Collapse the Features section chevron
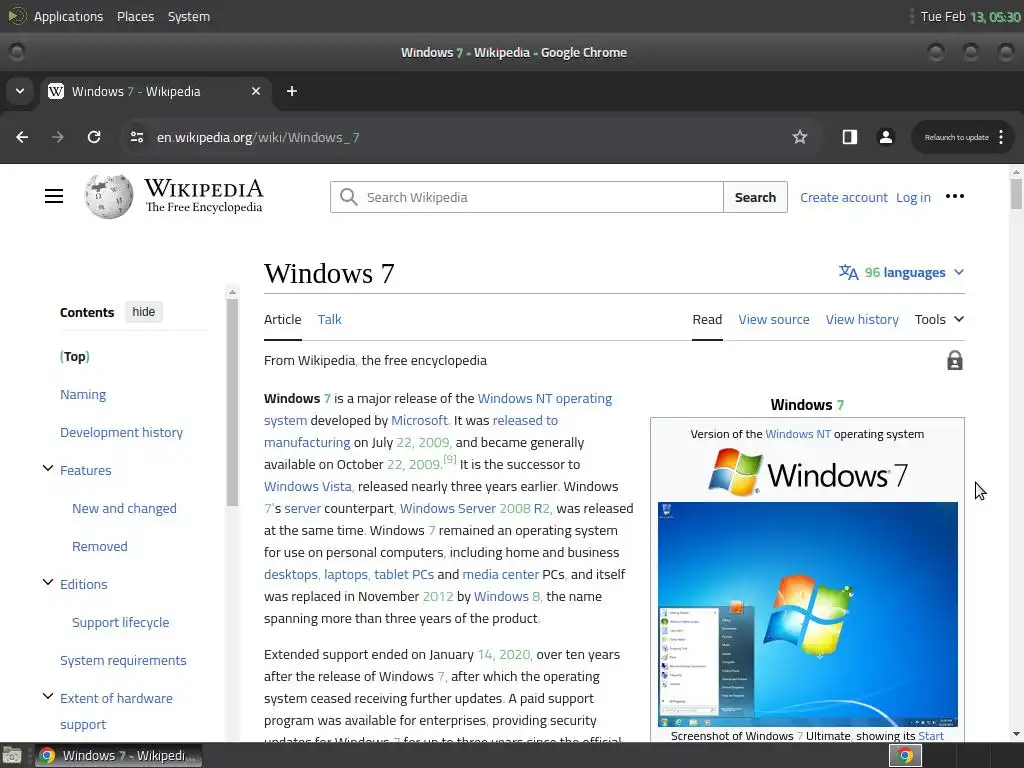The image size is (1024, 768). (48, 468)
